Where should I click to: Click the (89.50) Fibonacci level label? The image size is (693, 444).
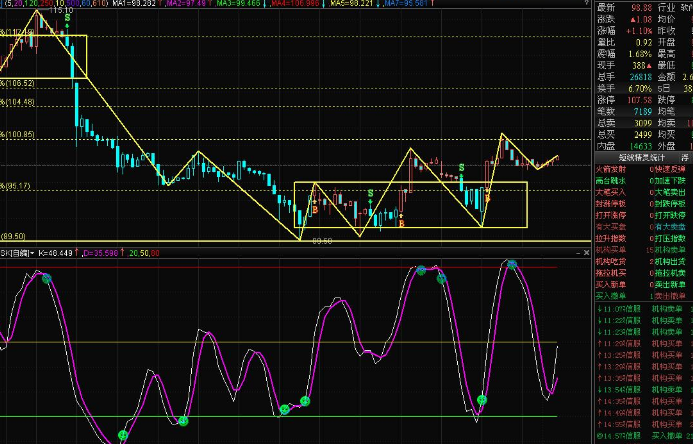pos(13,236)
